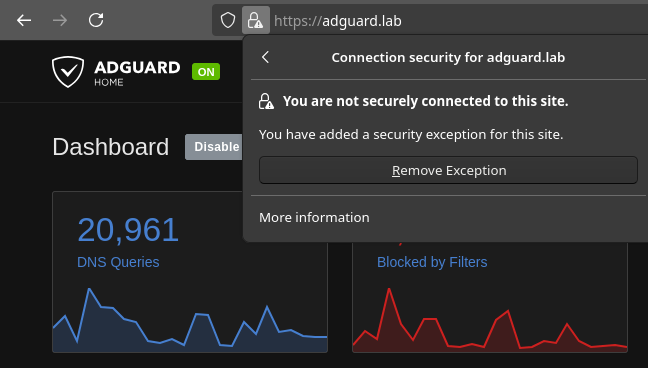Click the Disable protection button

(214, 147)
